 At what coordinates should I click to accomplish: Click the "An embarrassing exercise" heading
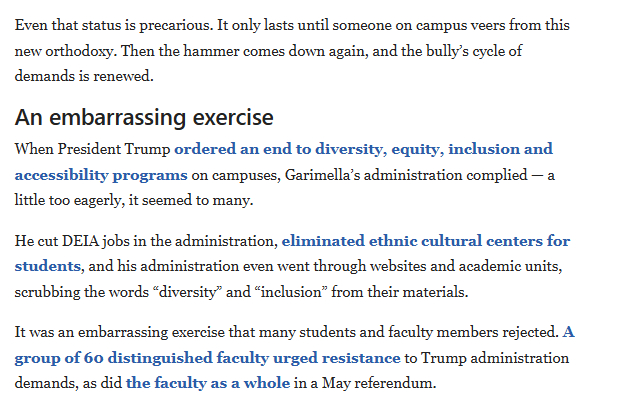(x=144, y=117)
